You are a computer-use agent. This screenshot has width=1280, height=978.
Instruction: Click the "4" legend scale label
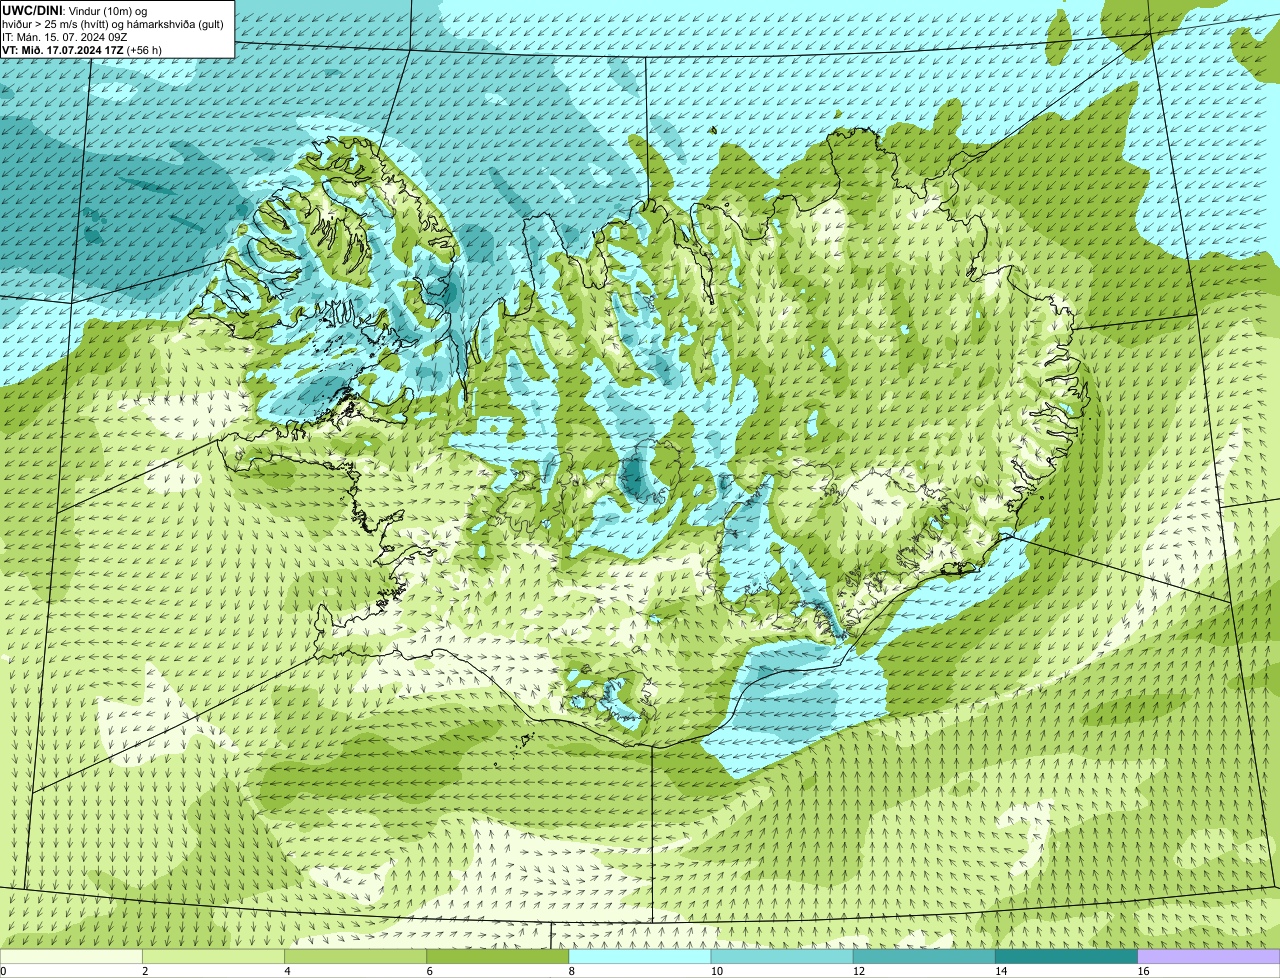coord(287,971)
